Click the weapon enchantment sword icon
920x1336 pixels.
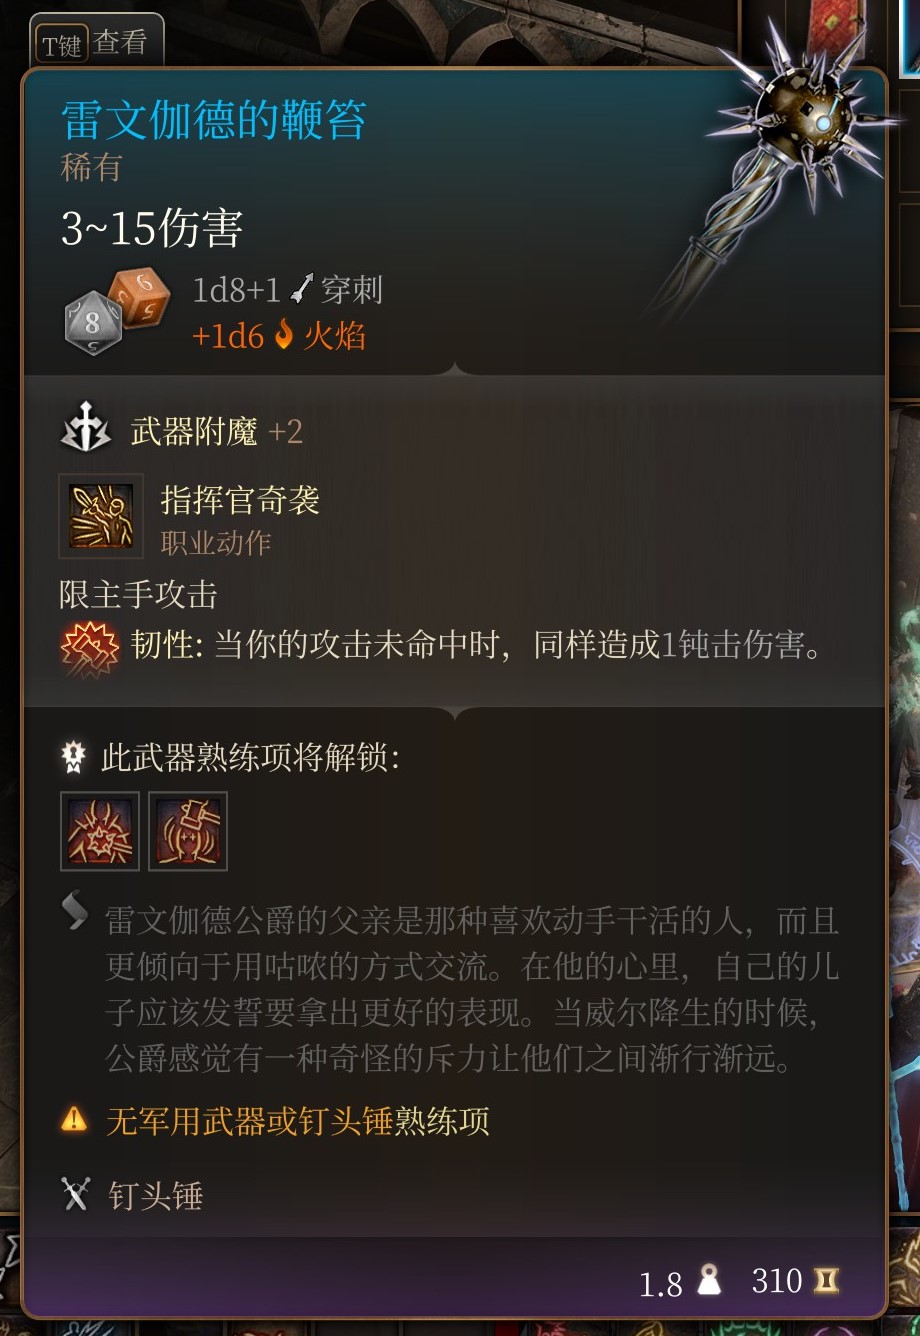tap(86, 428)
